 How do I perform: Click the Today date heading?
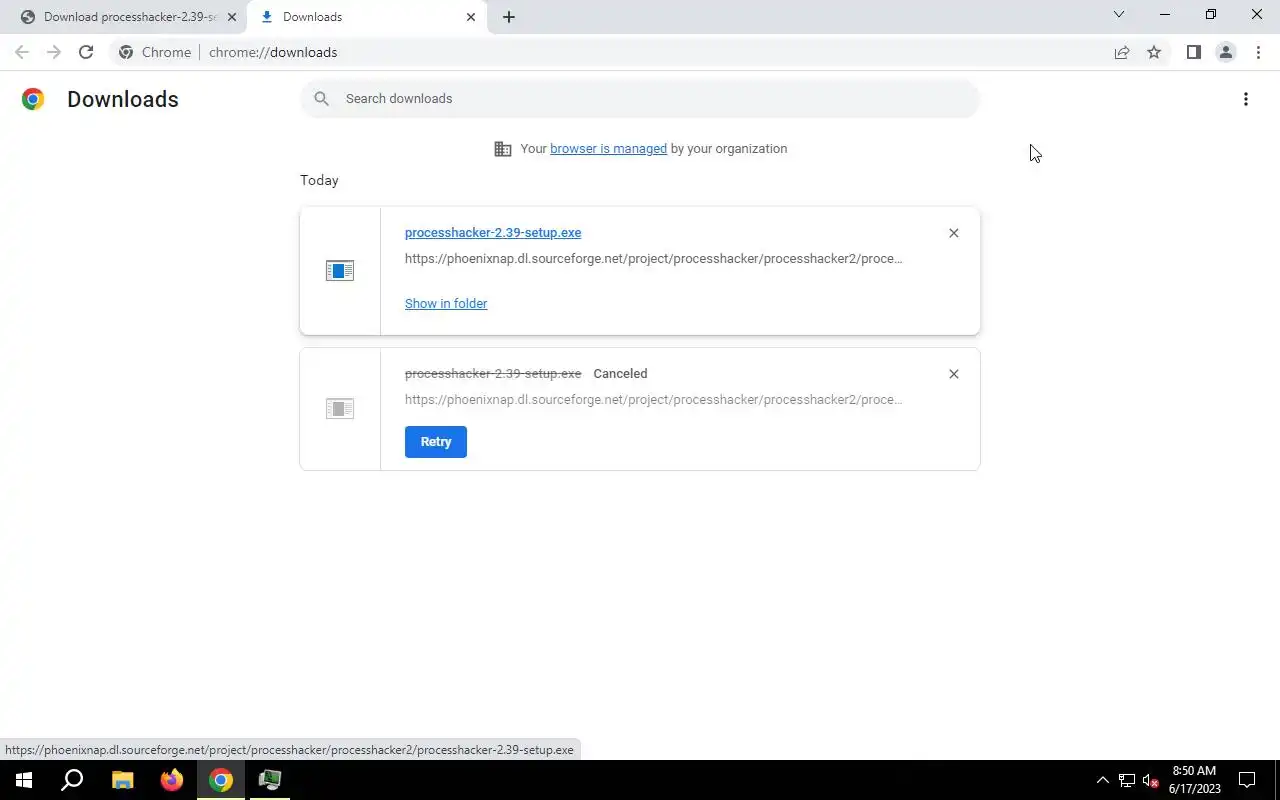point(319,180)
